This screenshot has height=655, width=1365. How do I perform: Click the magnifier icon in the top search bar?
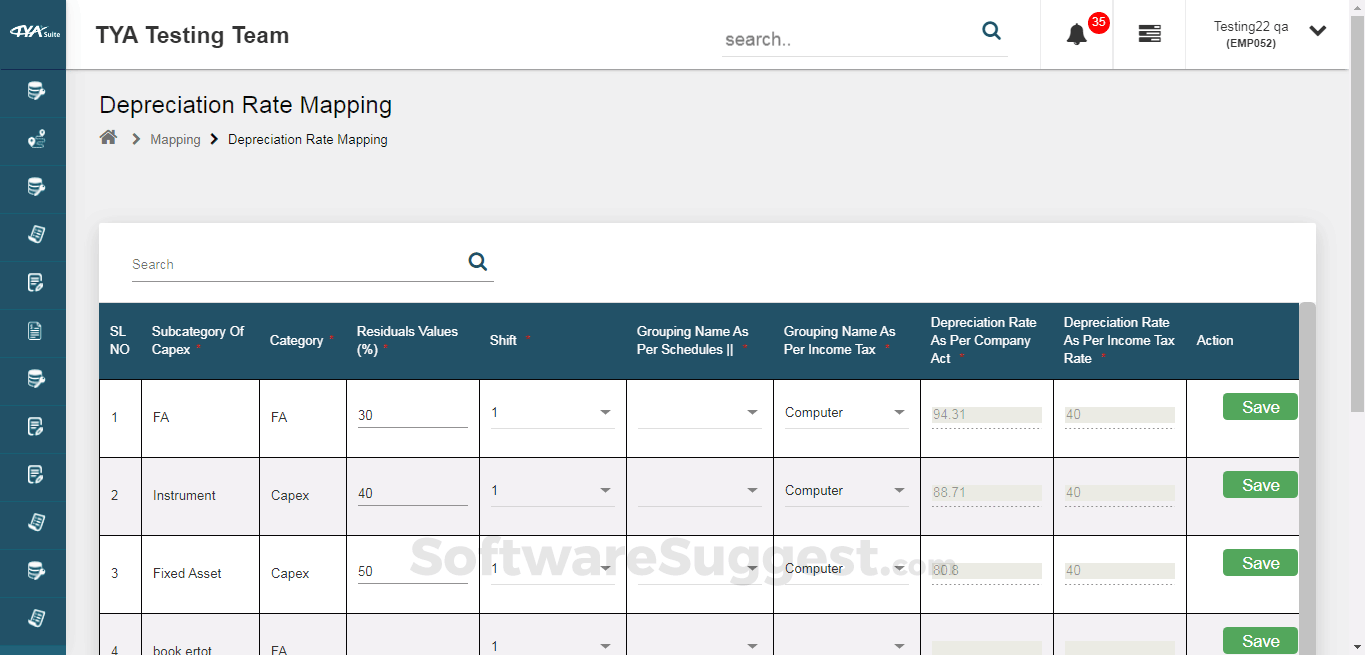(991, 31)
